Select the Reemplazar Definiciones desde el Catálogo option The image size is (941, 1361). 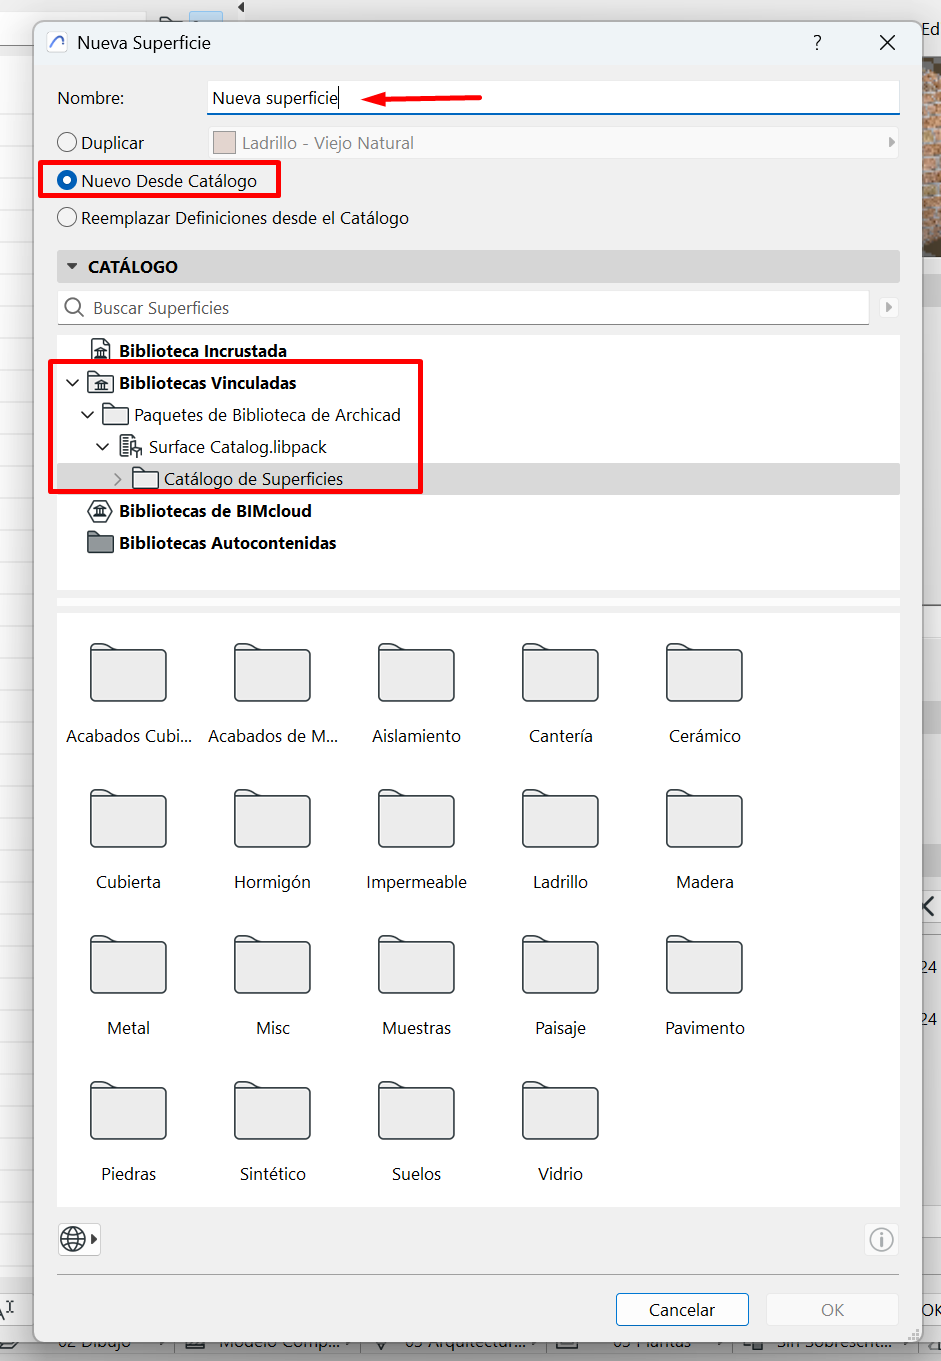point(67,217)
